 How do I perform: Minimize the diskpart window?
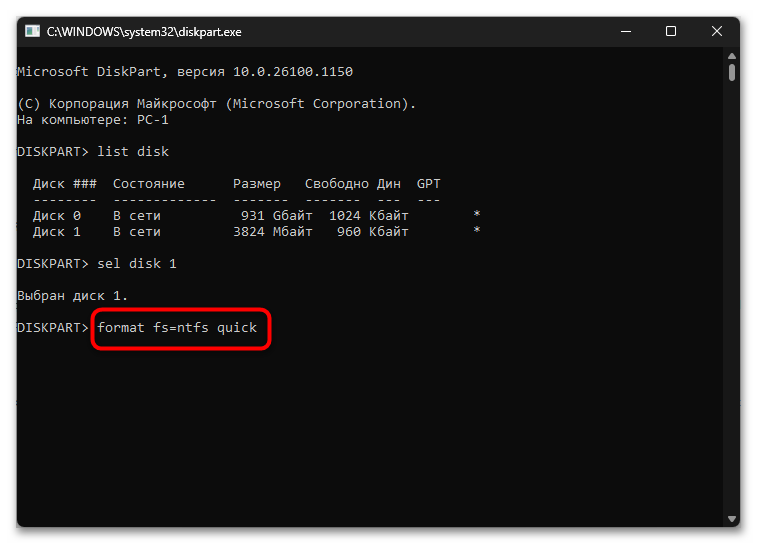(x=626, y=31)
